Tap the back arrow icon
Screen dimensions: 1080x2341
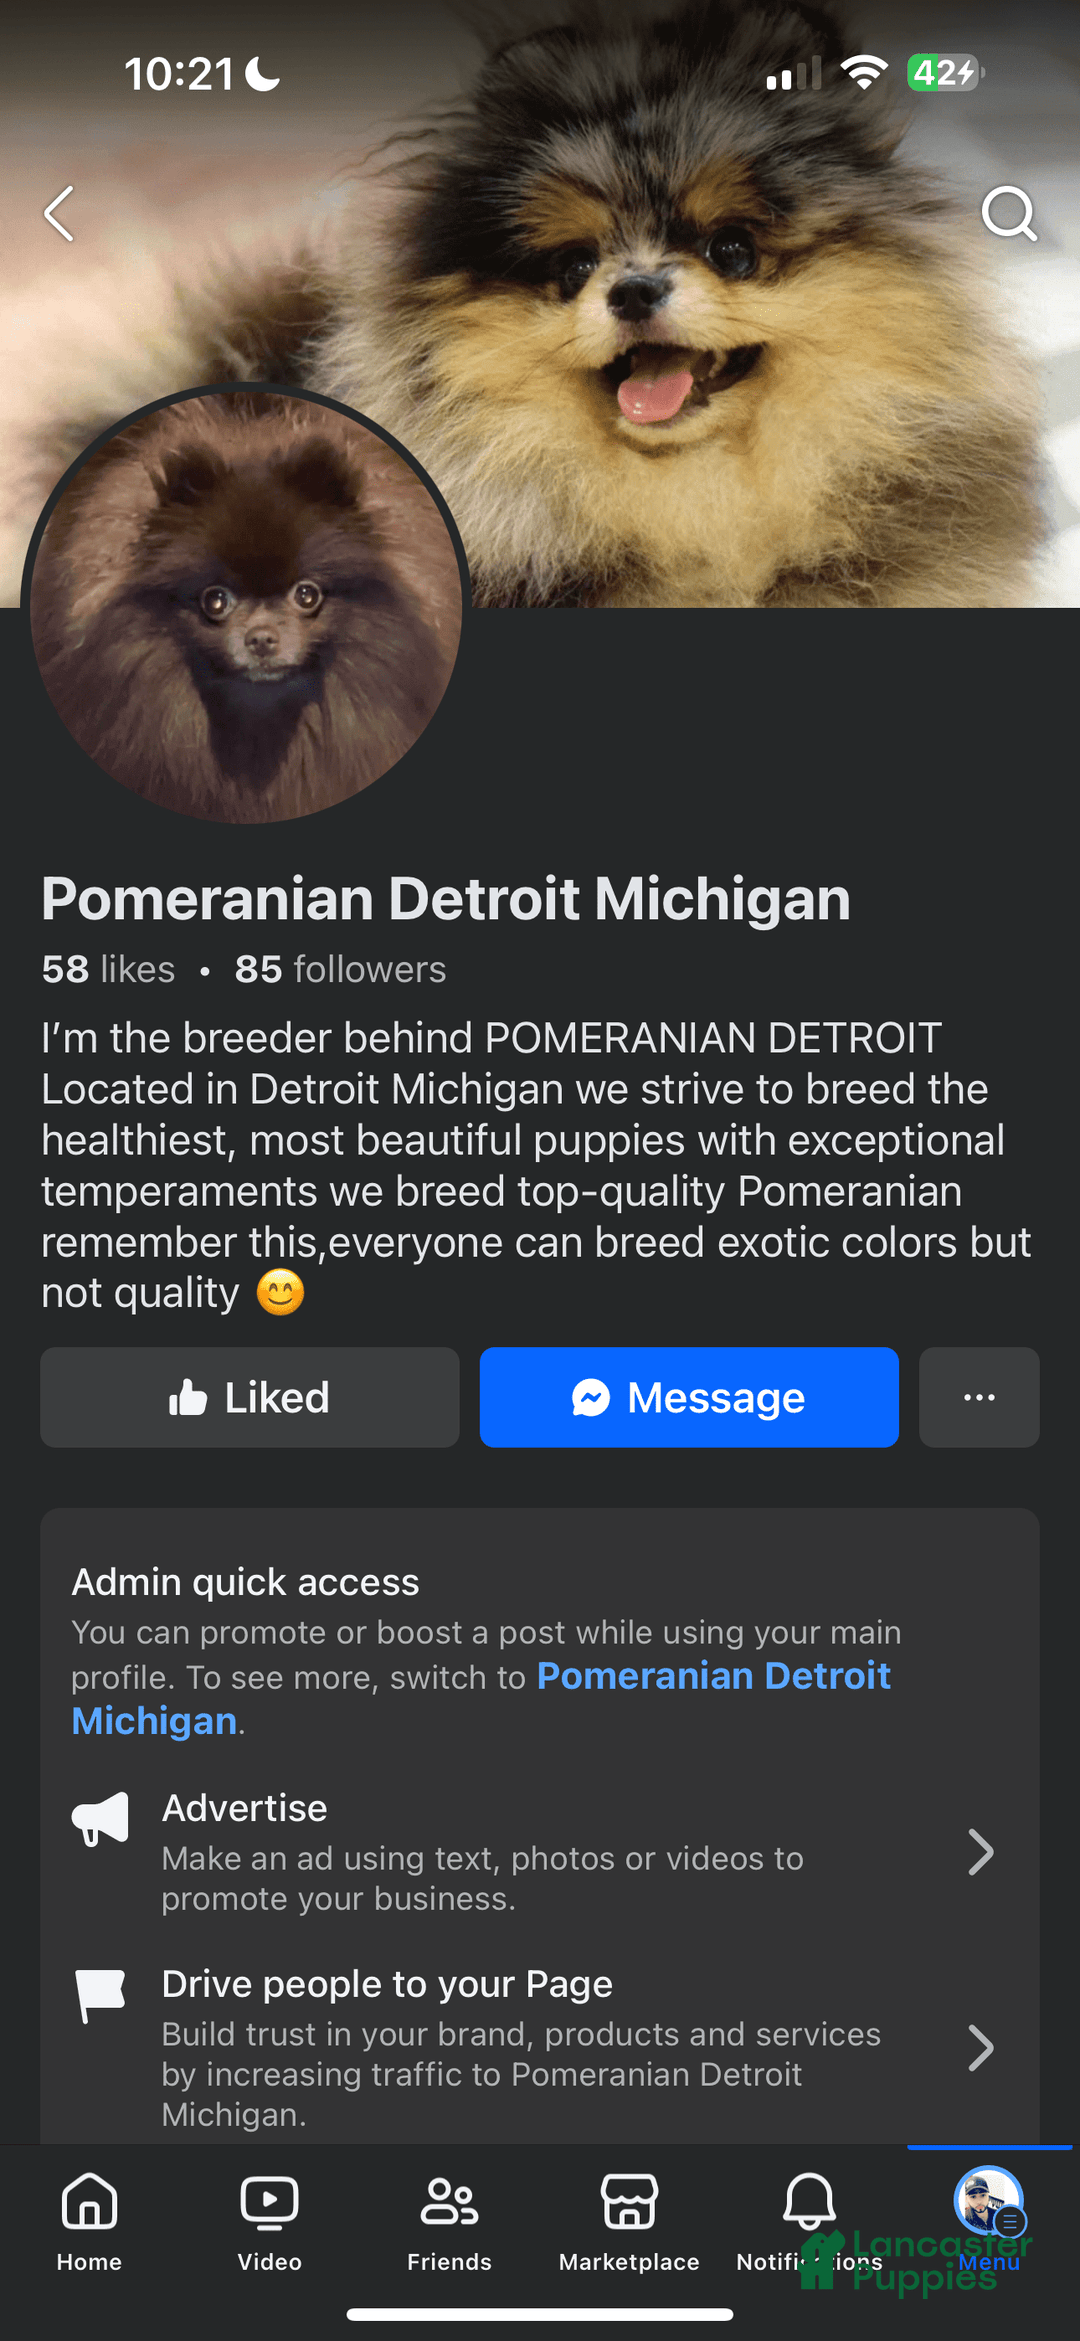[60, 213]
